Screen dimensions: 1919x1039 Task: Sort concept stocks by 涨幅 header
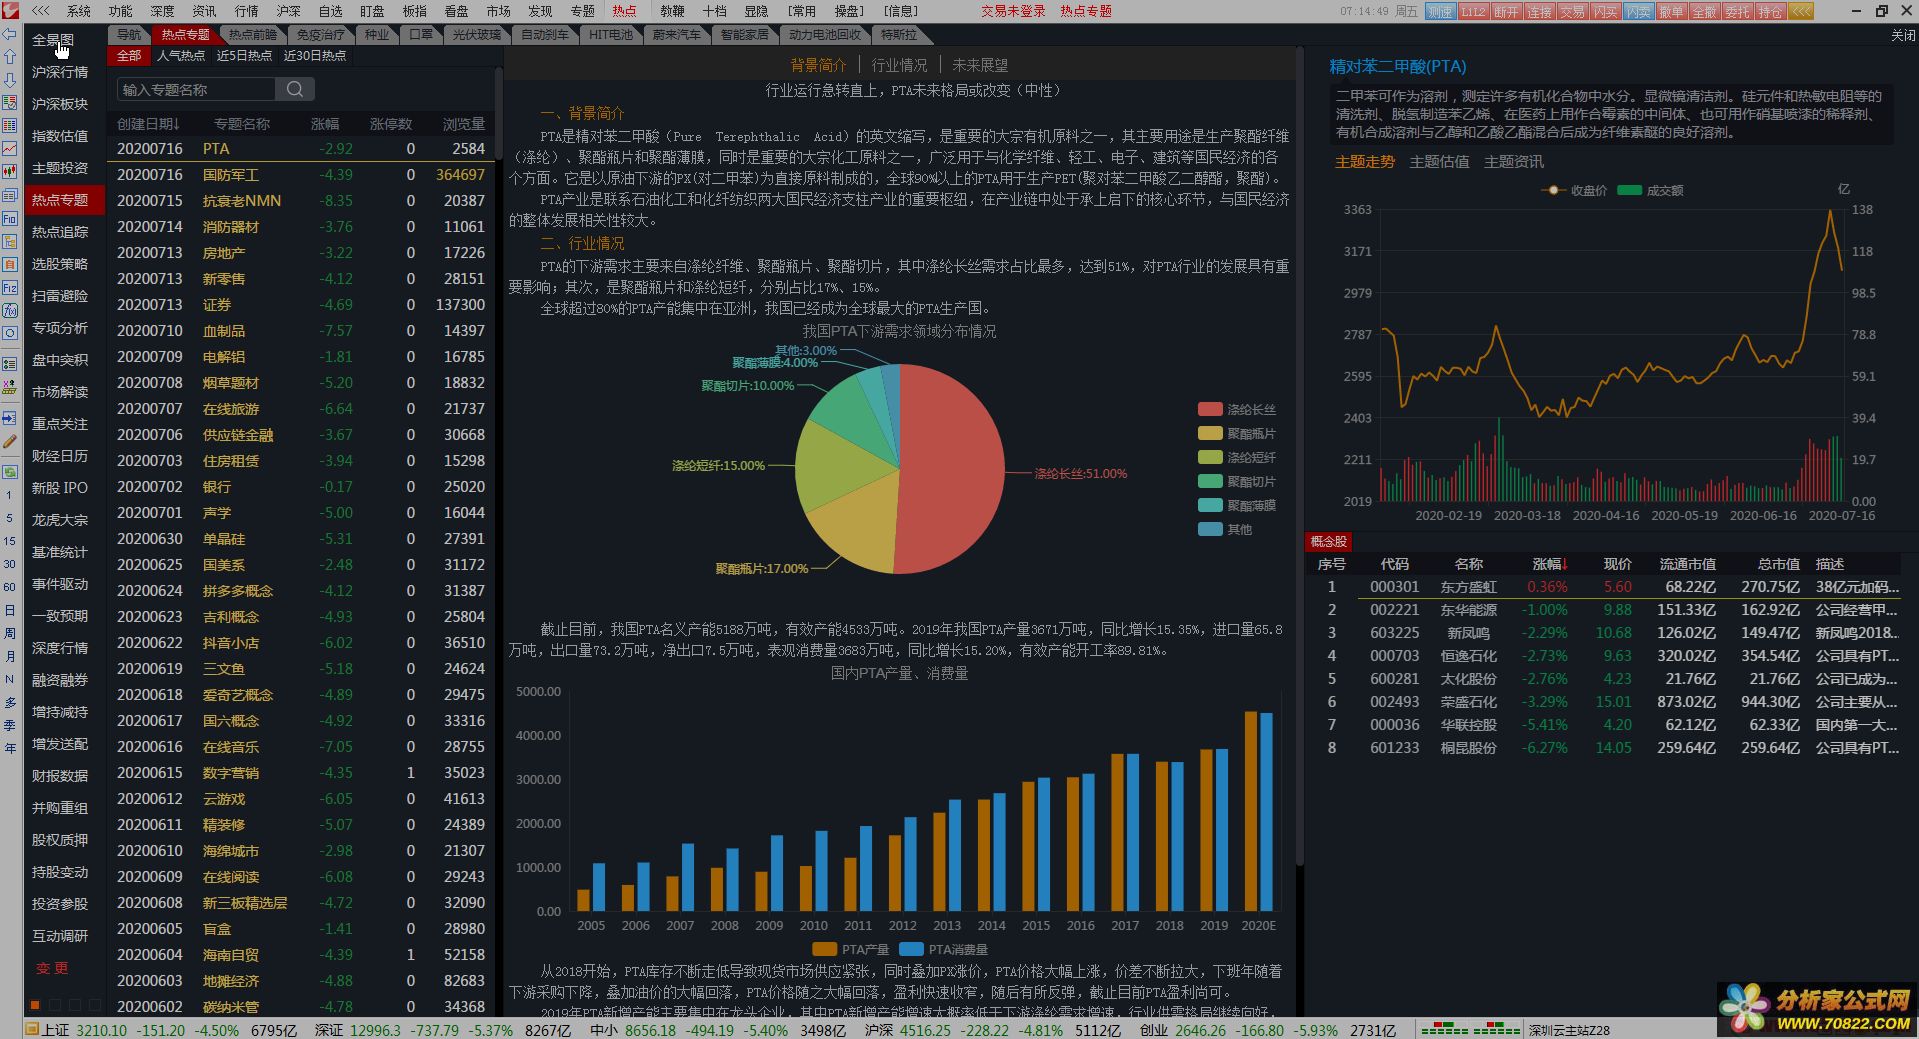click(x=1550, y=564)
